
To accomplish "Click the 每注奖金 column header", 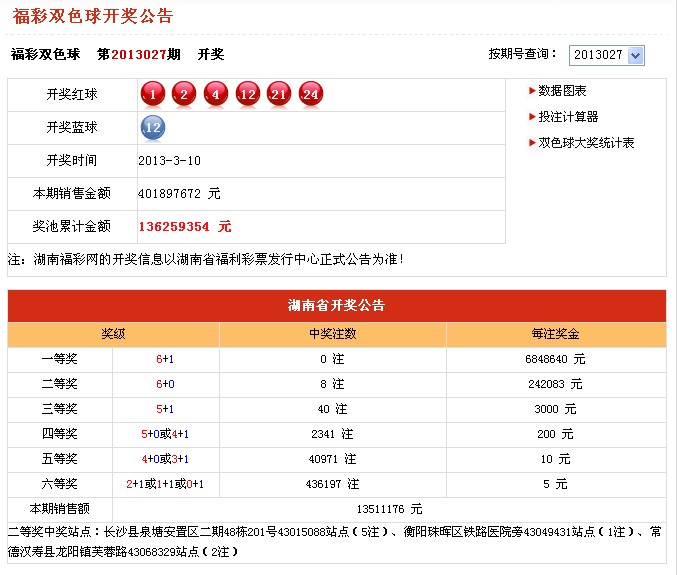I will pyautogui.click(x=556, y=334).
